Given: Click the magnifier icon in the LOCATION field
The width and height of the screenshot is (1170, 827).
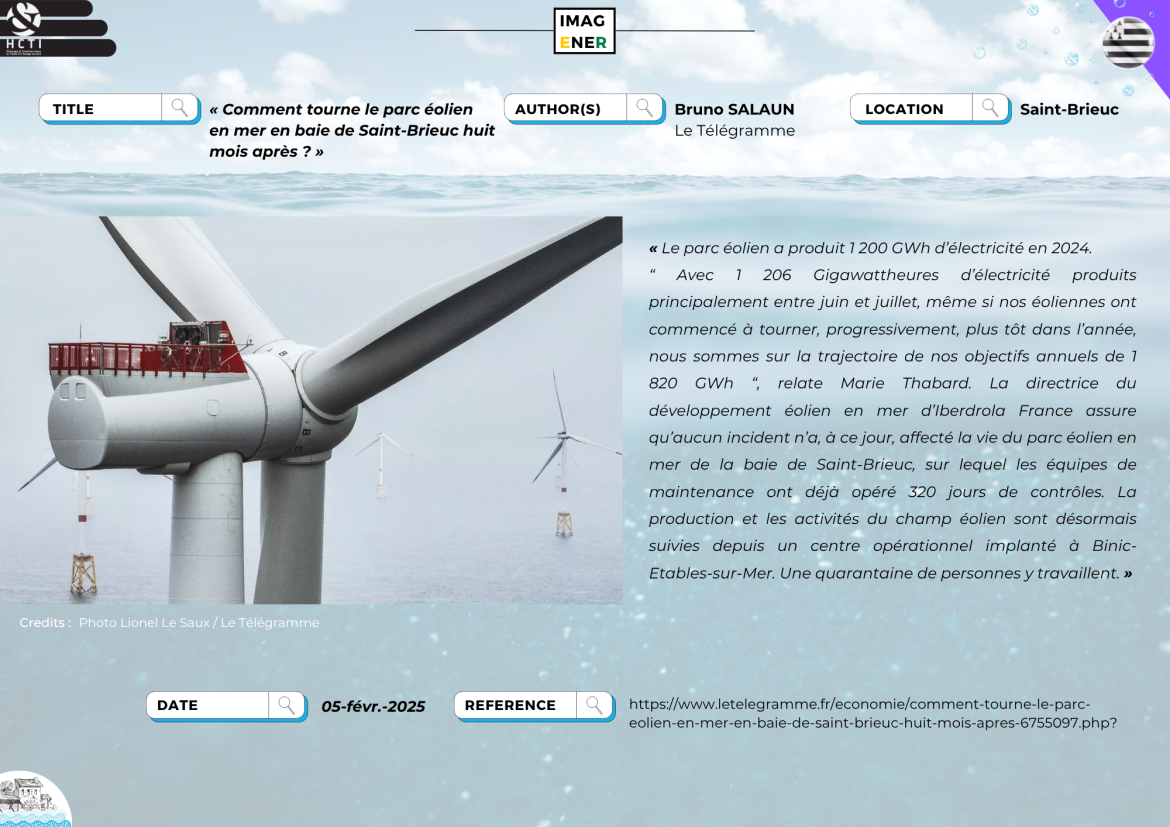Looking at the screenshot, I should [x=990, y=108].
